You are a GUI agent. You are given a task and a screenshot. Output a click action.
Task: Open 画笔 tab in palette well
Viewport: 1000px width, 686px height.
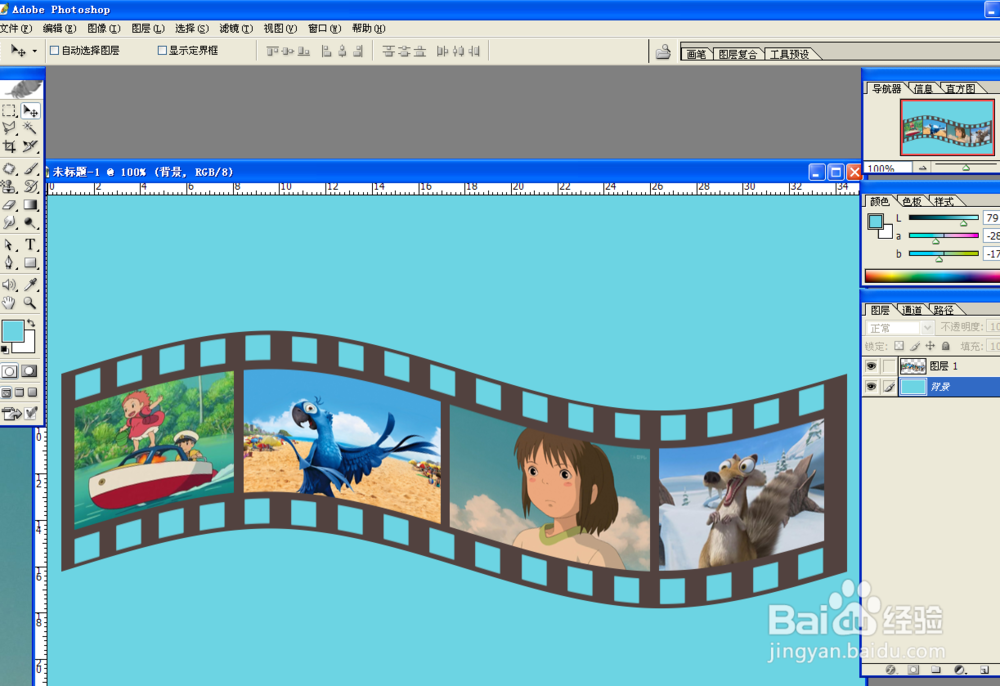[x=696, y=54]
